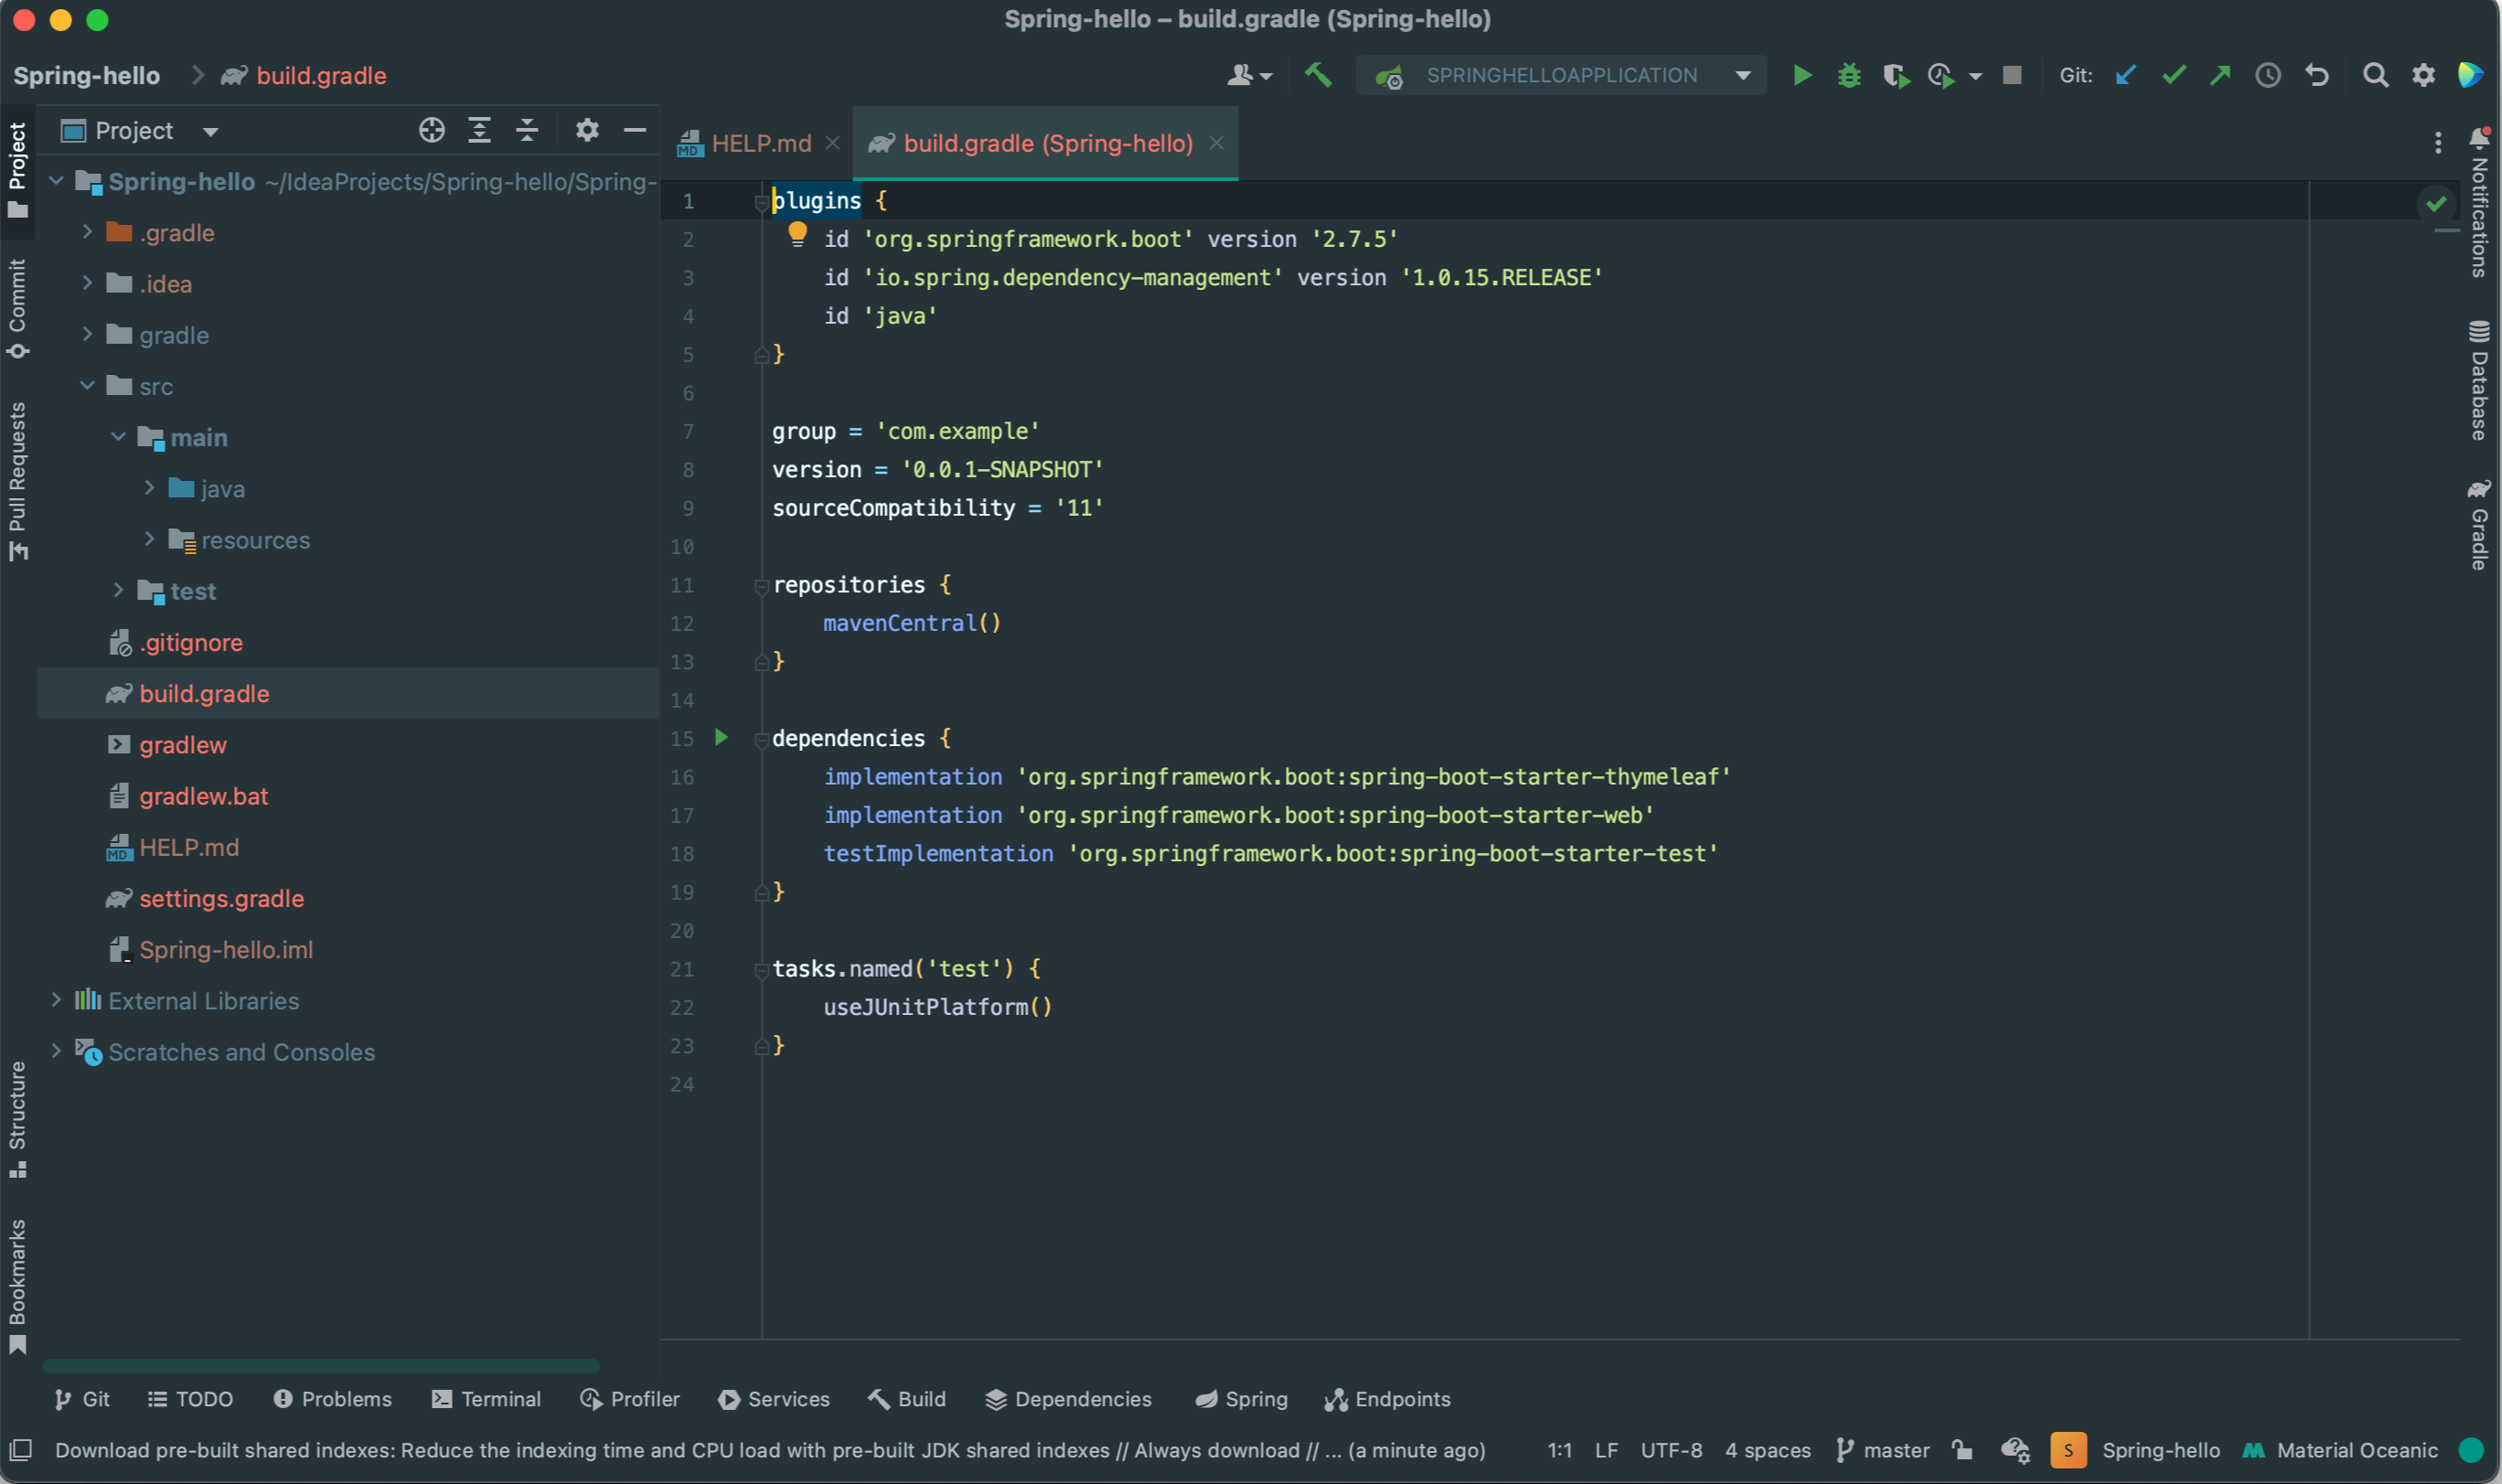Expand the .gradle folder
Viewport: 2502px width, 1484px height.
87,232
